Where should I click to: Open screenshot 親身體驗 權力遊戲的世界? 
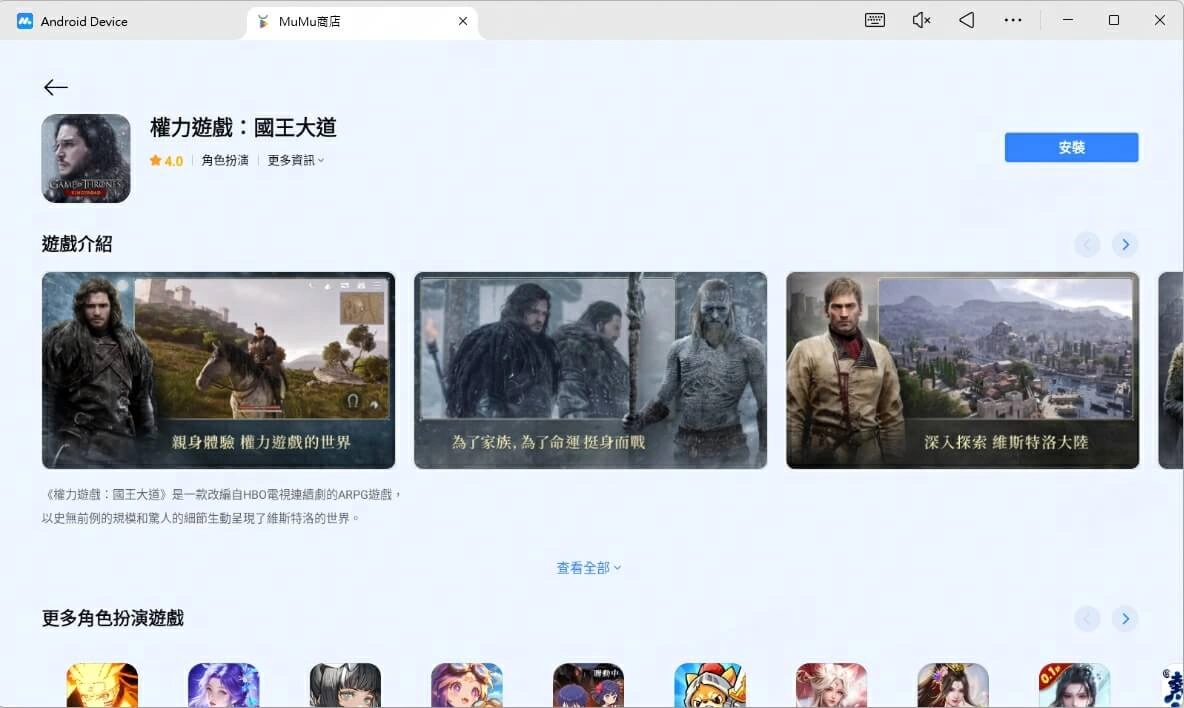point(218,370)
